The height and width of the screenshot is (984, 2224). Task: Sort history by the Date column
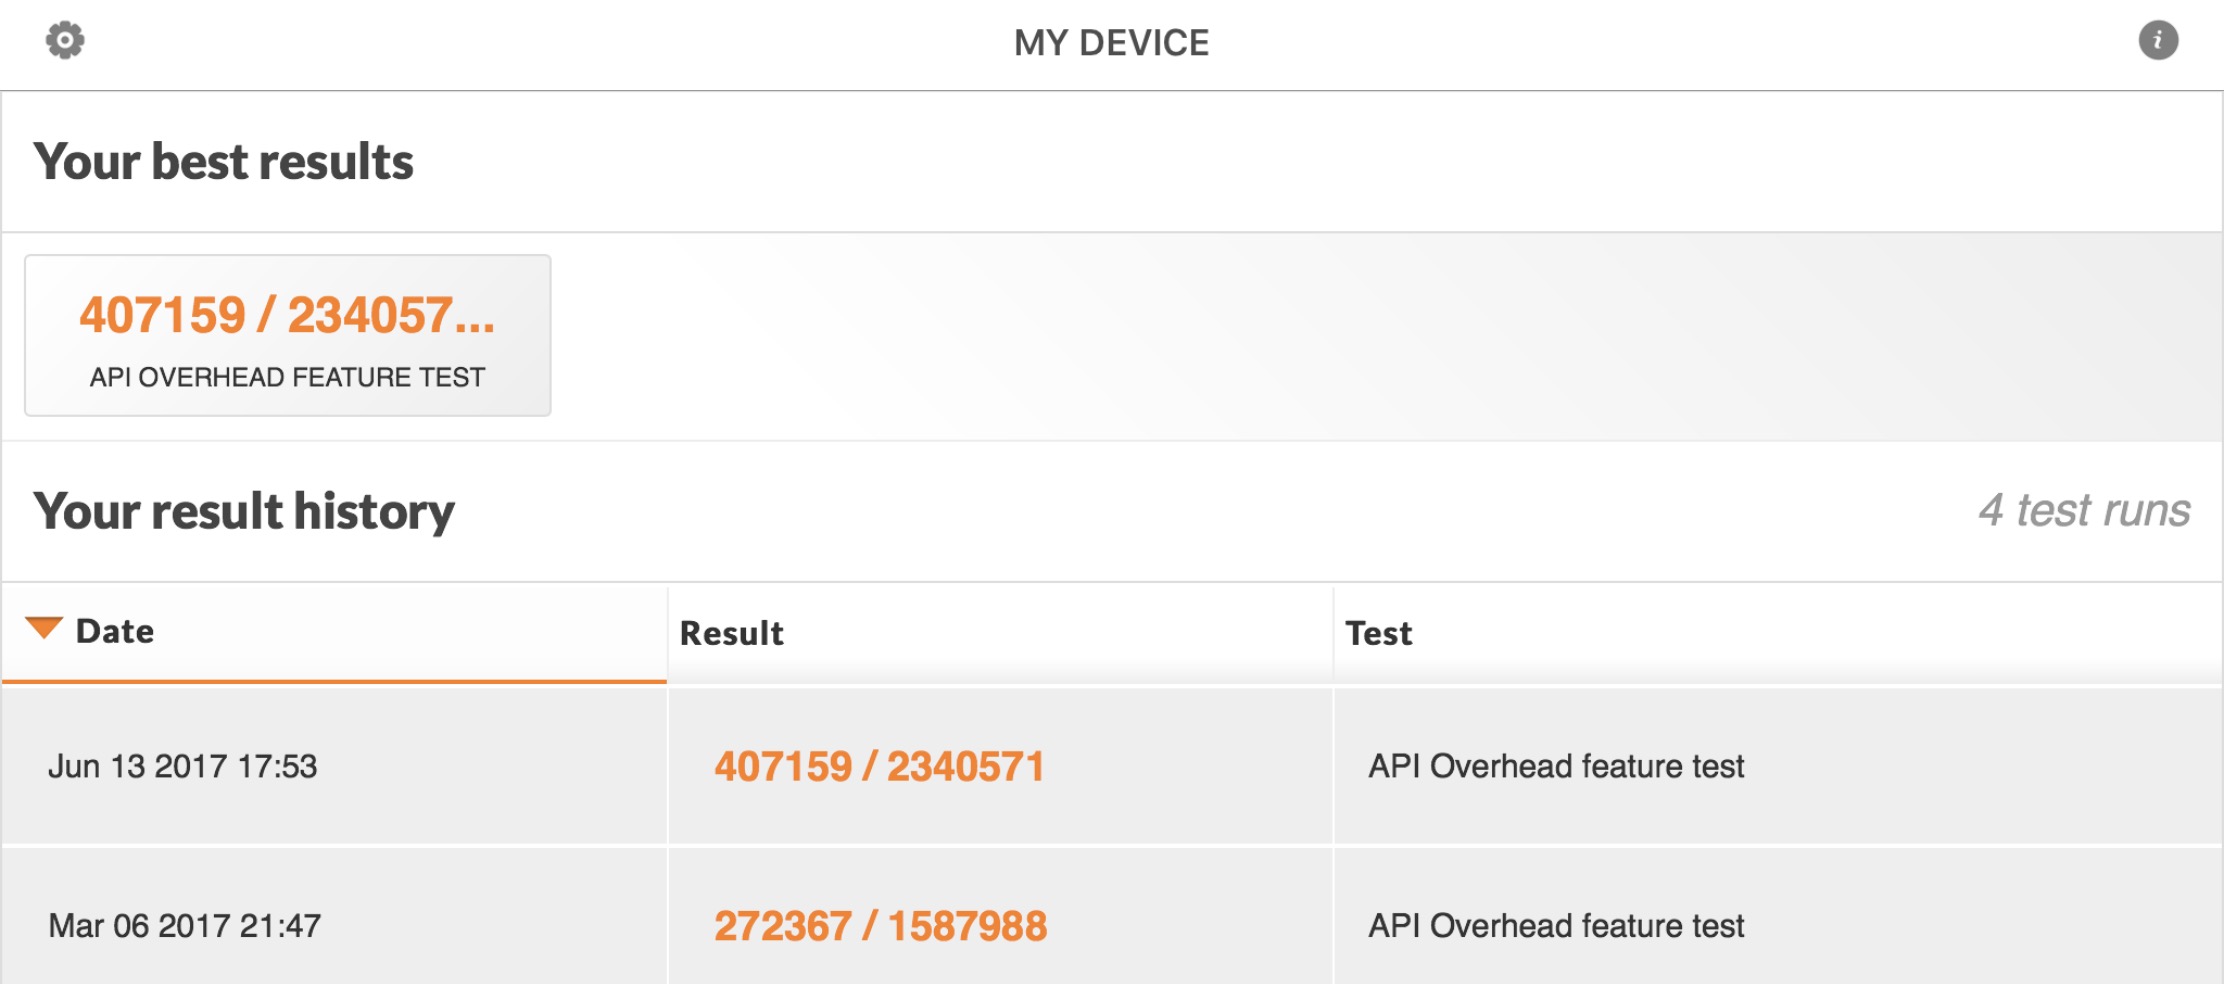click(x=334, y=633)
